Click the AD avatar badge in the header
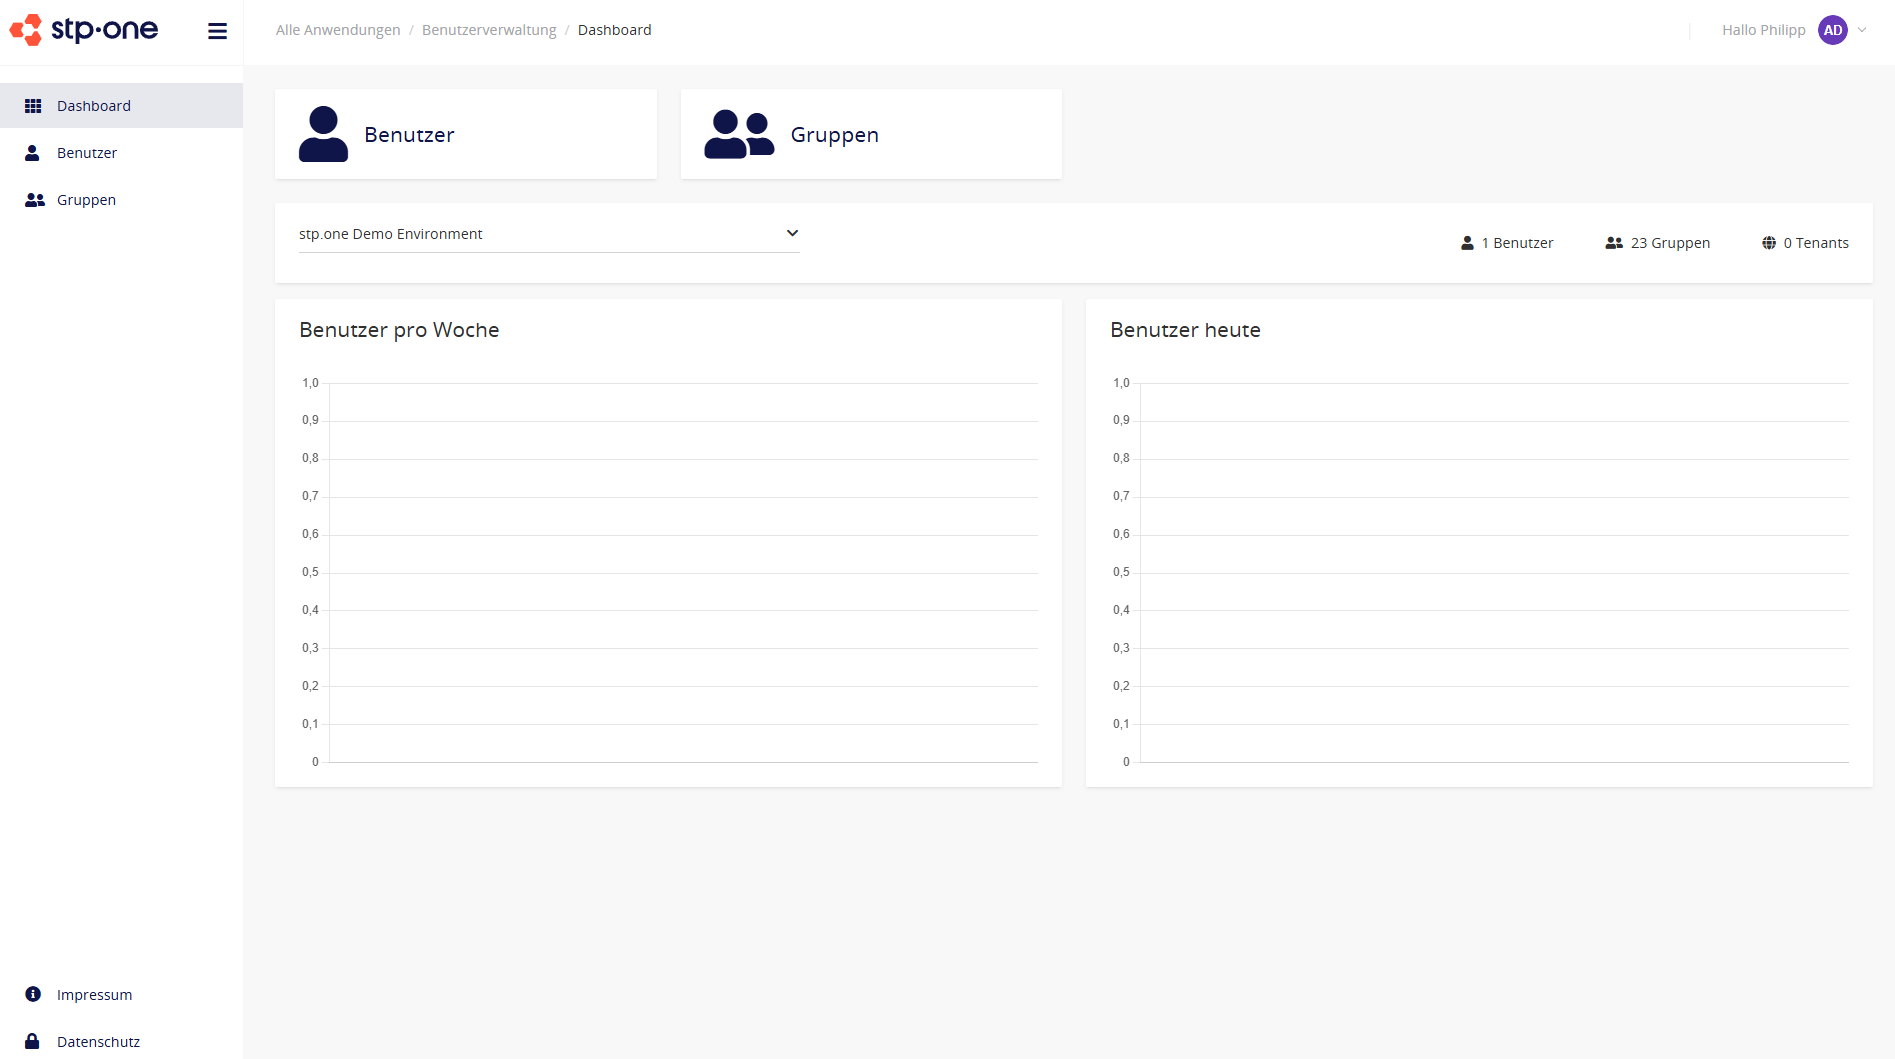Viewport: 1895px width, 1059px height. point(1834,30)
